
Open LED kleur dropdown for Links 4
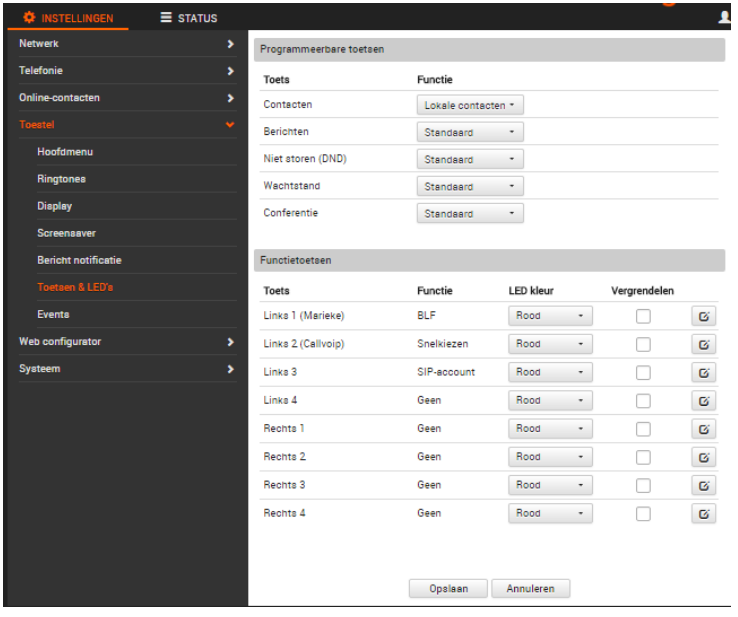click(x=552, y=401)
